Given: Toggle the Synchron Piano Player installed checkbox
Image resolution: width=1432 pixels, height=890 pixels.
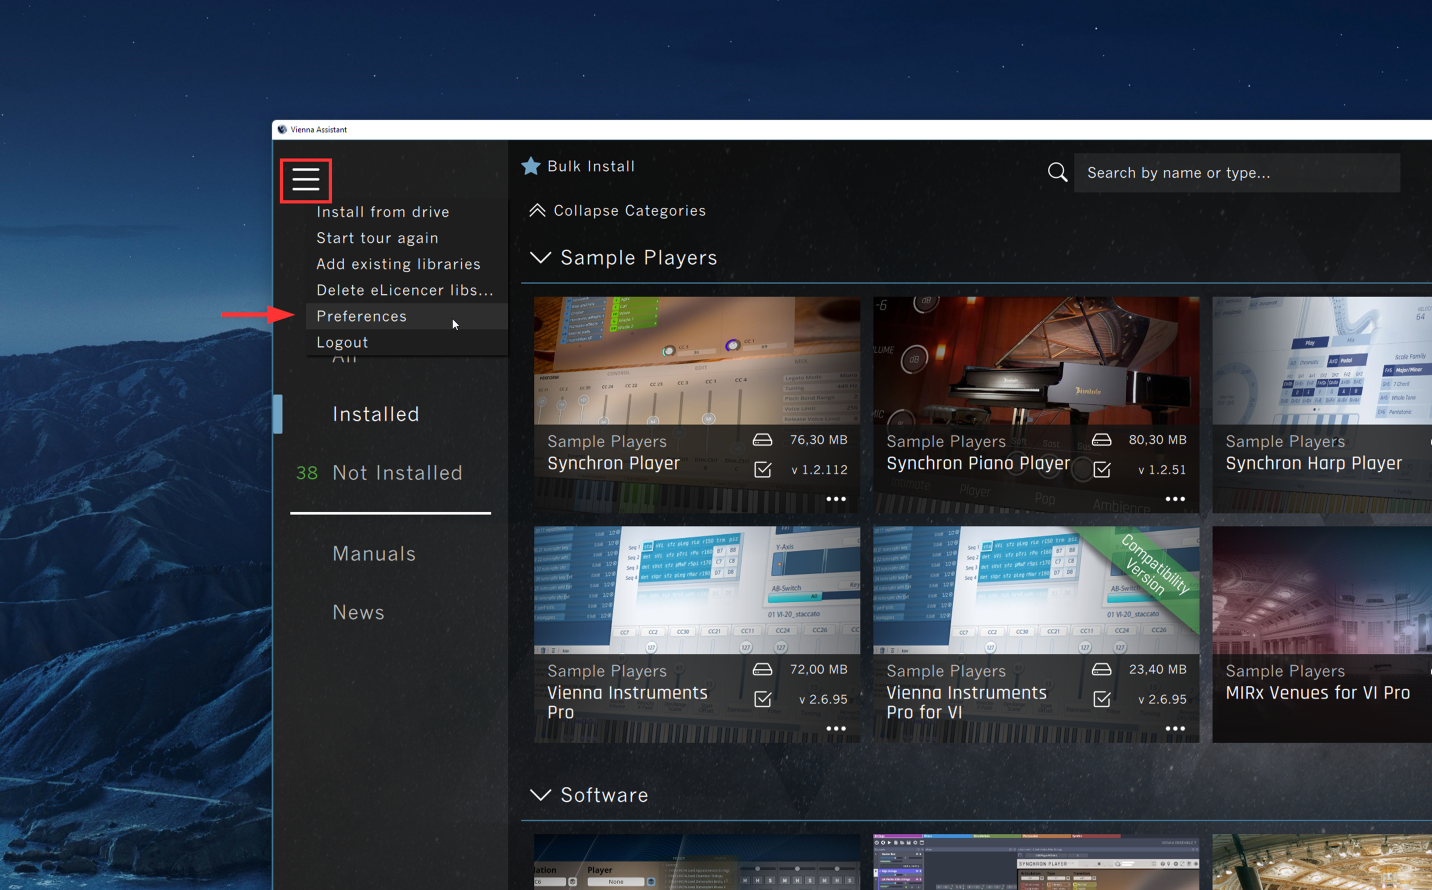Looking at the screenshot, I should [1102, 469].
